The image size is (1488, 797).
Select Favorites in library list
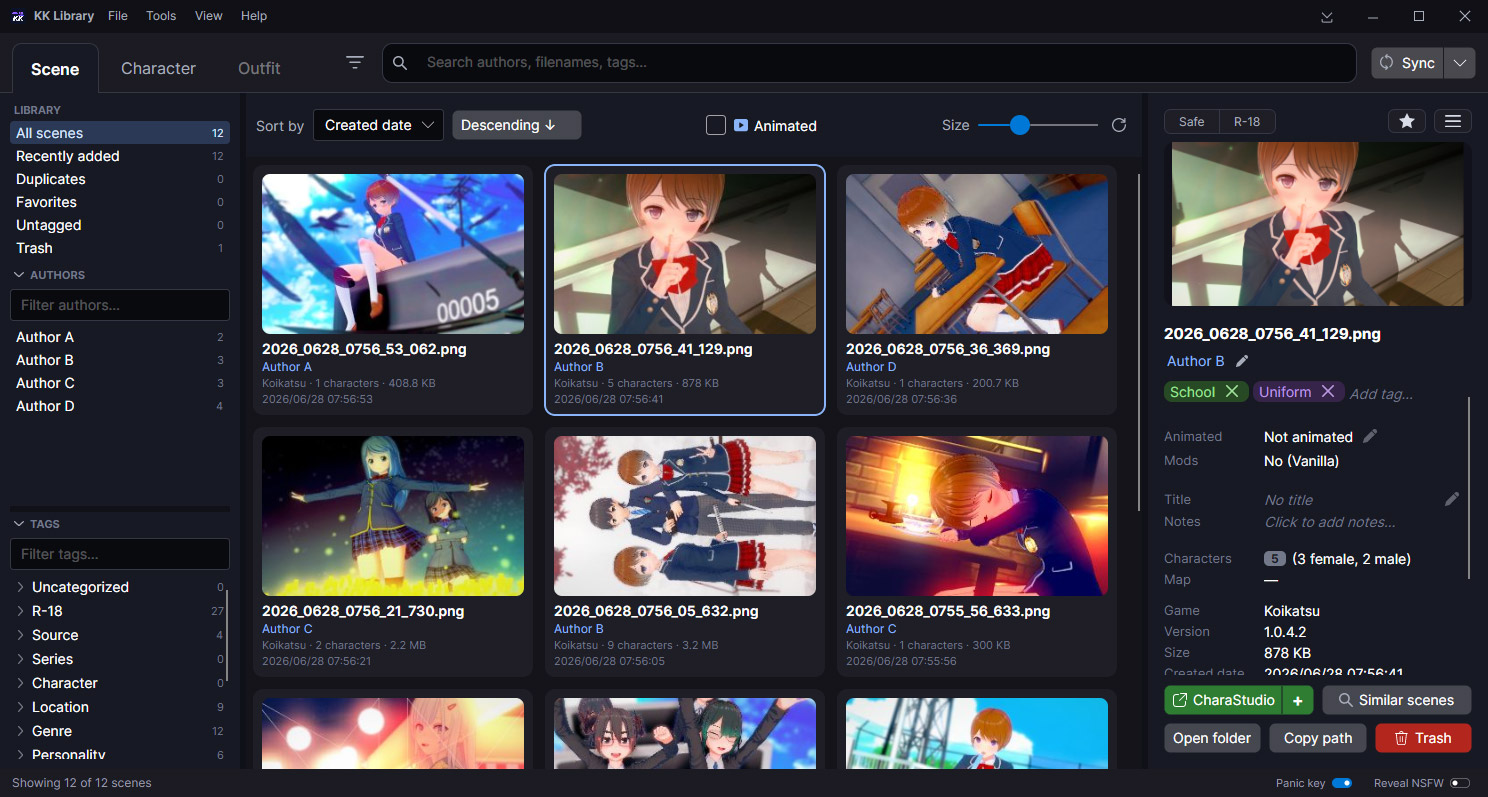120,202
